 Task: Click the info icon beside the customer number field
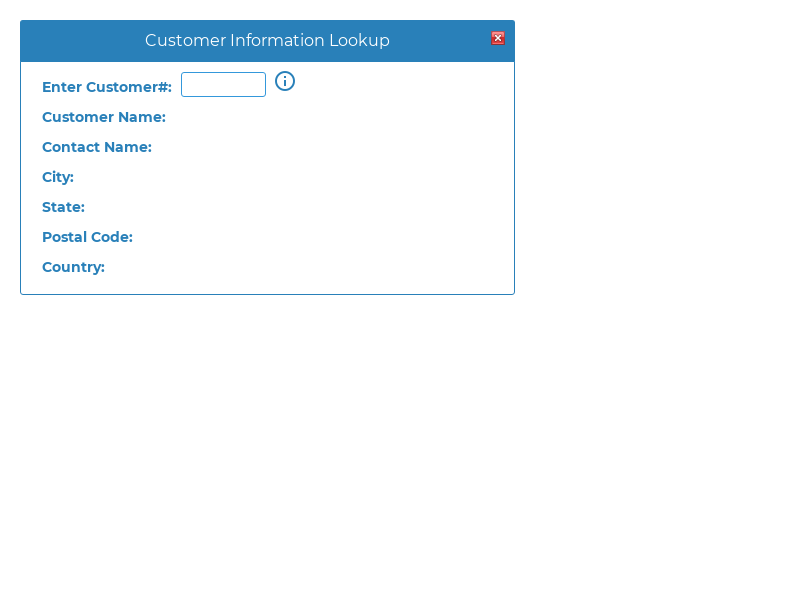point(285,81)
